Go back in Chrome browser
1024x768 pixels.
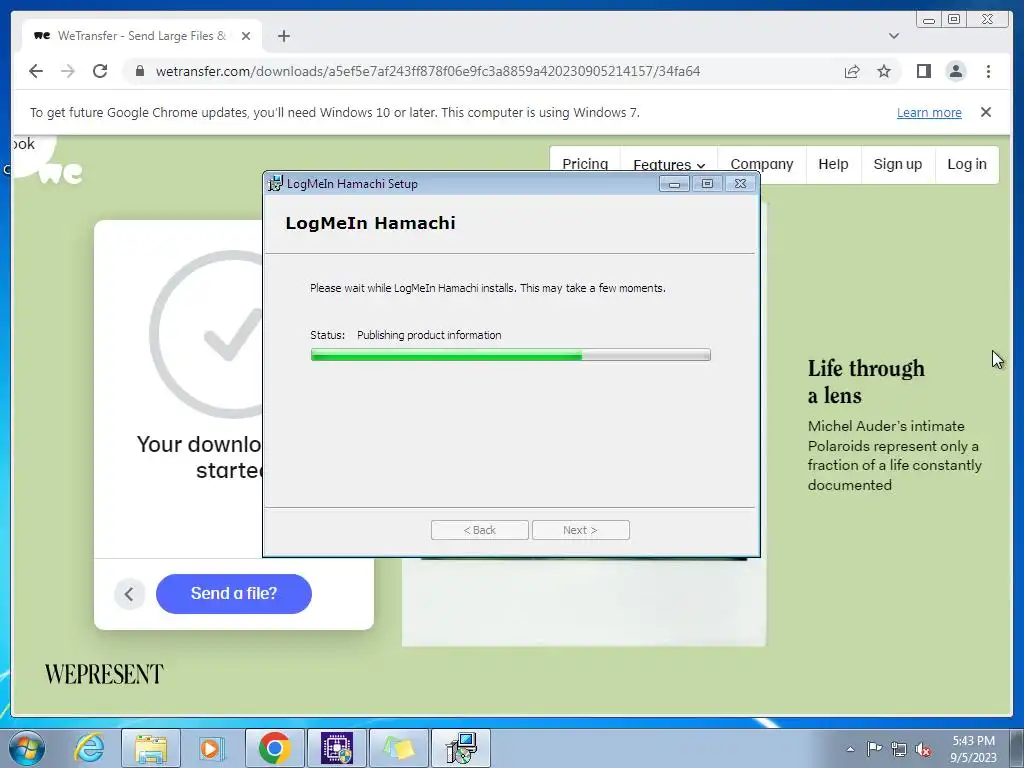point(36,71)
